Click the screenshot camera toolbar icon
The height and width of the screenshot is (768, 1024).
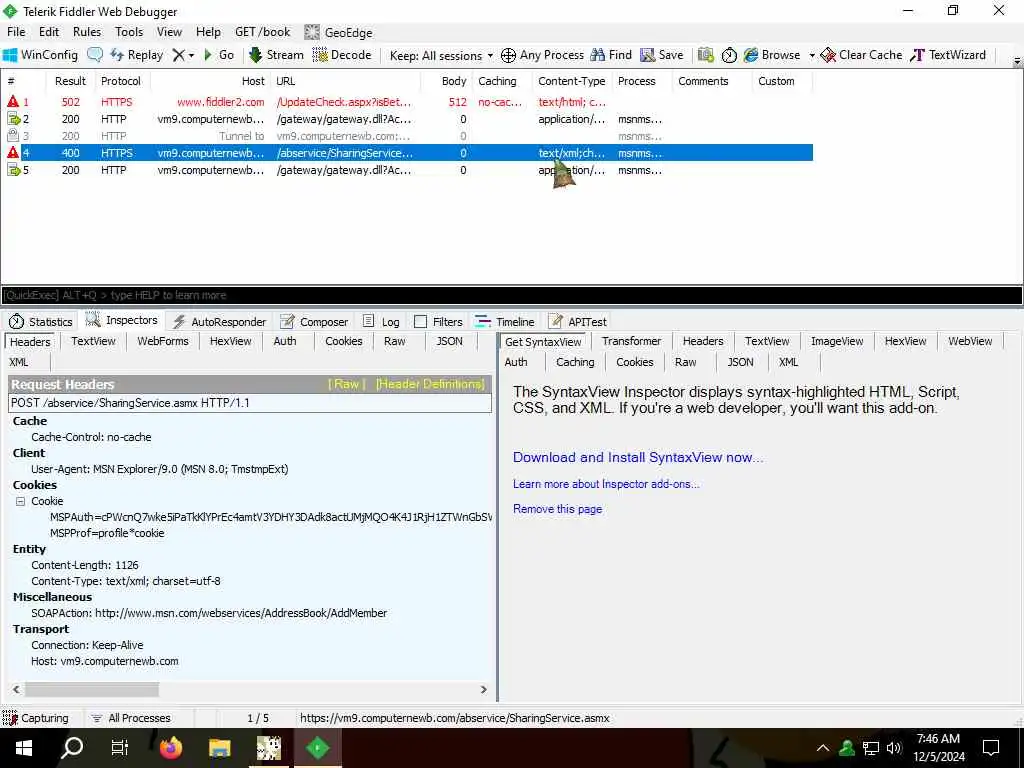point(705,55)
